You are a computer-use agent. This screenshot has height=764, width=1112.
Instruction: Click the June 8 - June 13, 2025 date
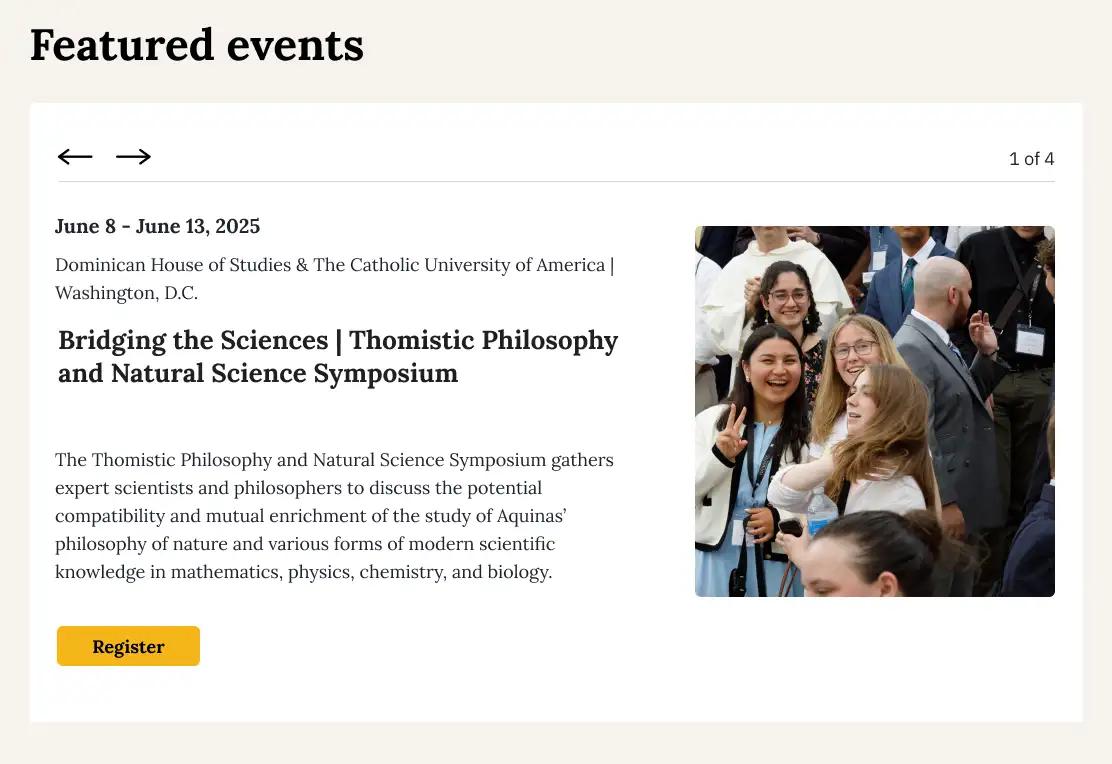157,226
